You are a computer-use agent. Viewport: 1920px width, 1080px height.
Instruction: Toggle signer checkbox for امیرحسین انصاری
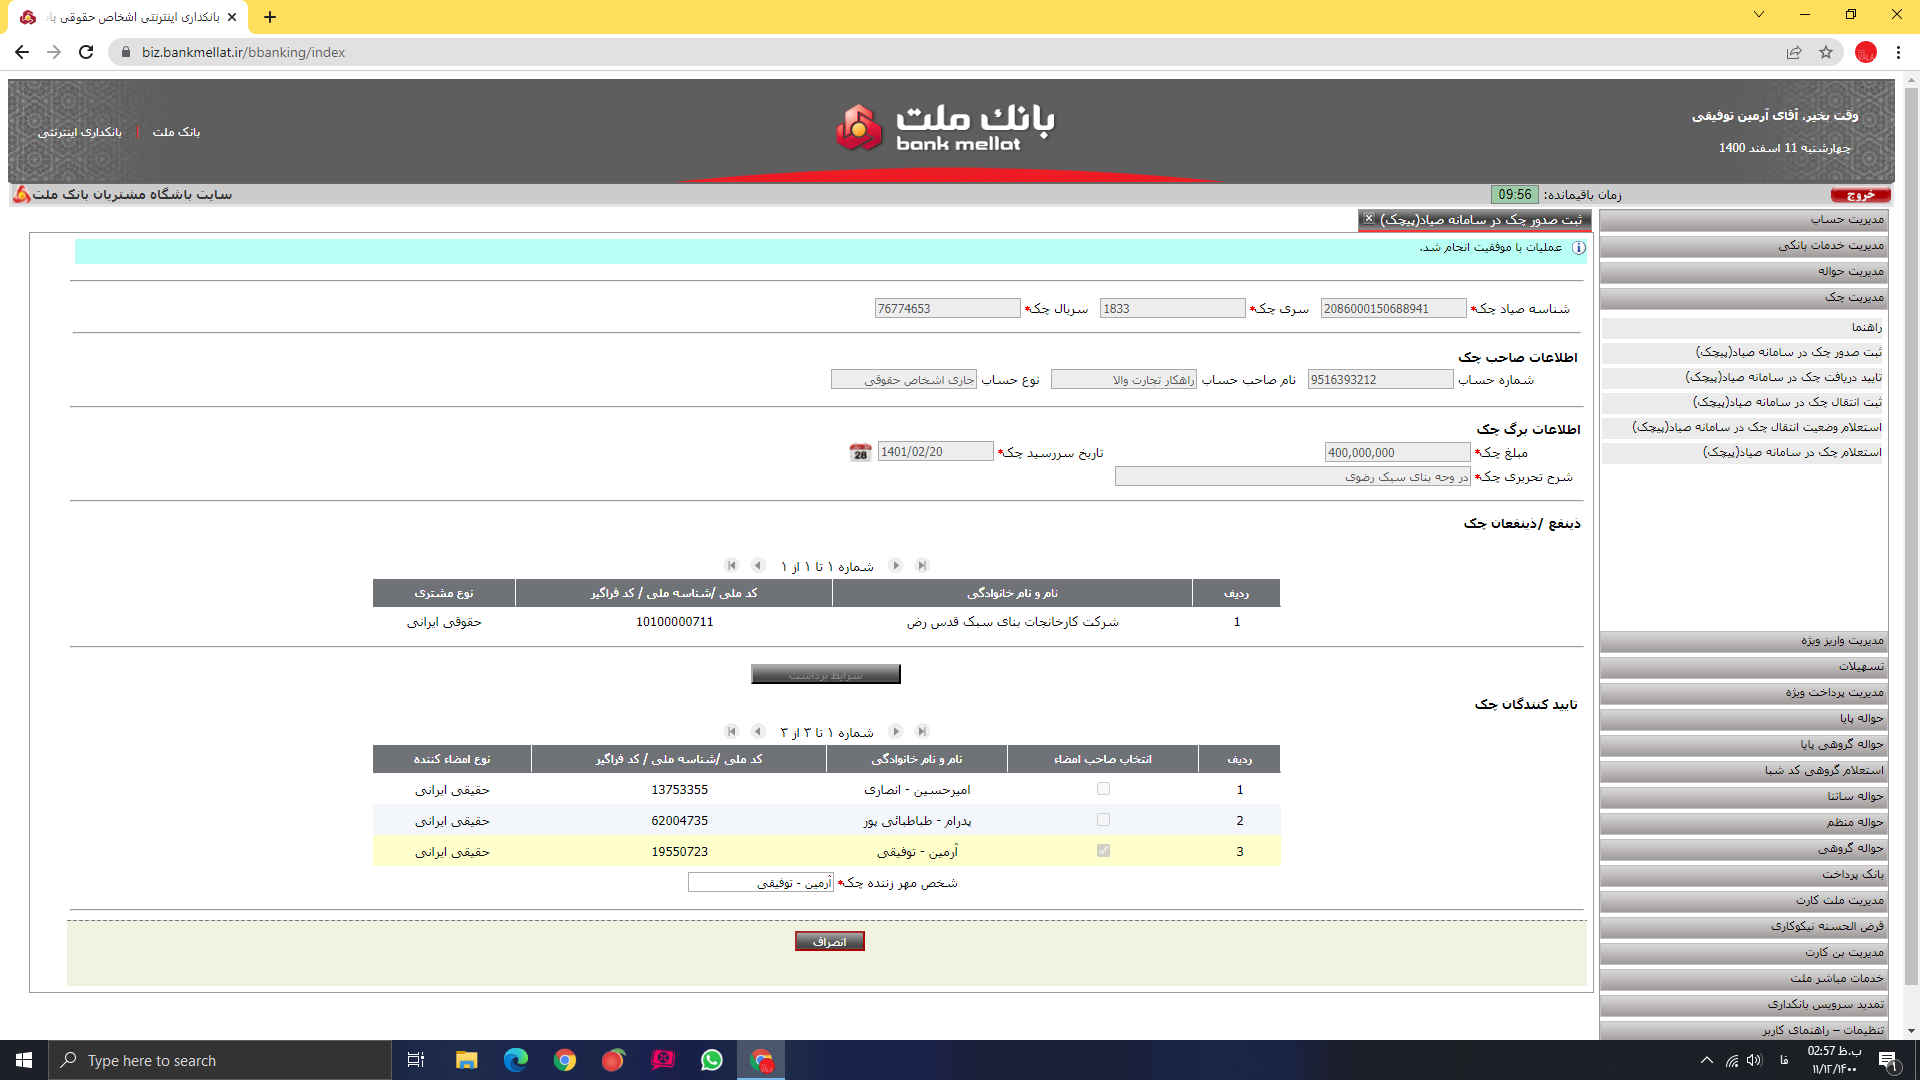(1103, 789)
